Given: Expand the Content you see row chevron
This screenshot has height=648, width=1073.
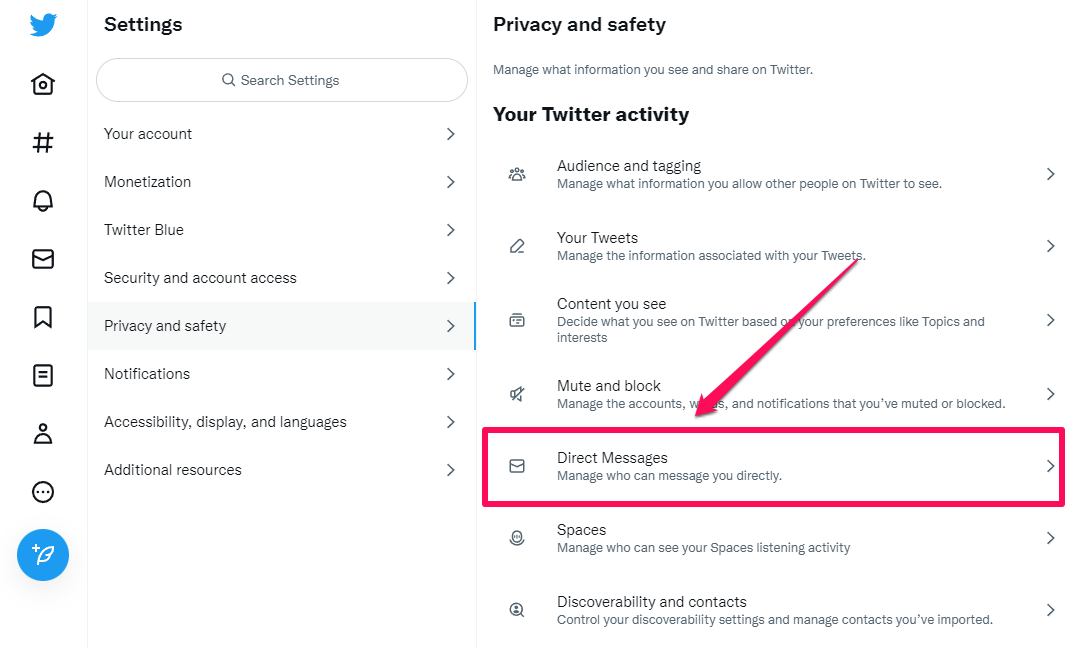Looking at the screenshot, I should [x=1051, y=320].
